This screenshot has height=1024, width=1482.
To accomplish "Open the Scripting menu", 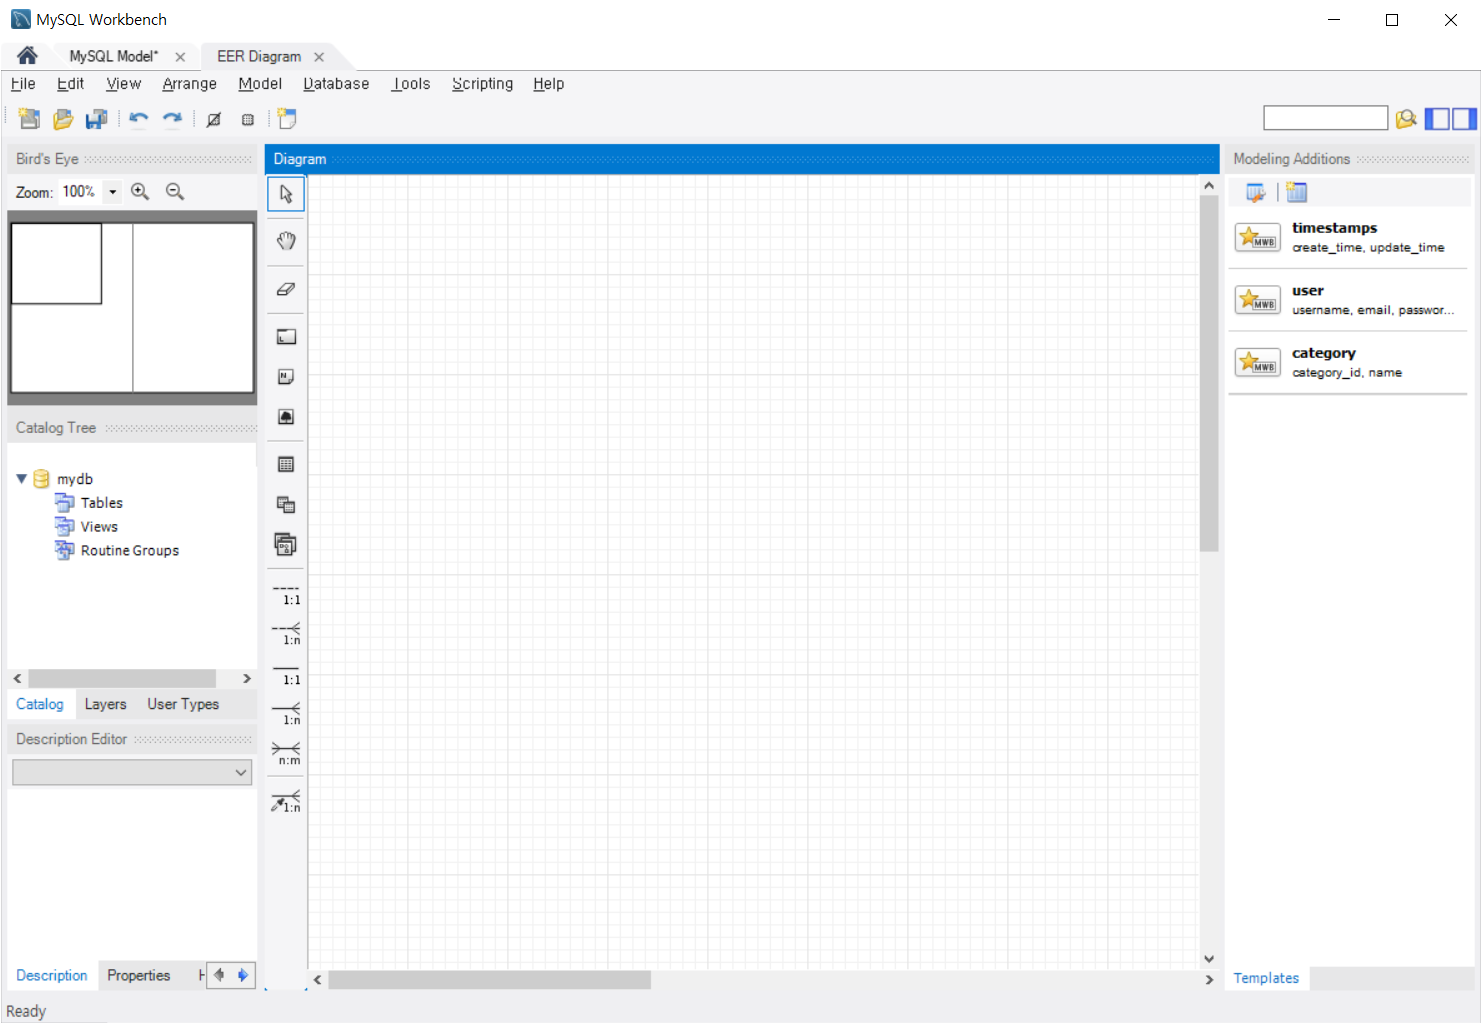I will click(482, 84).
